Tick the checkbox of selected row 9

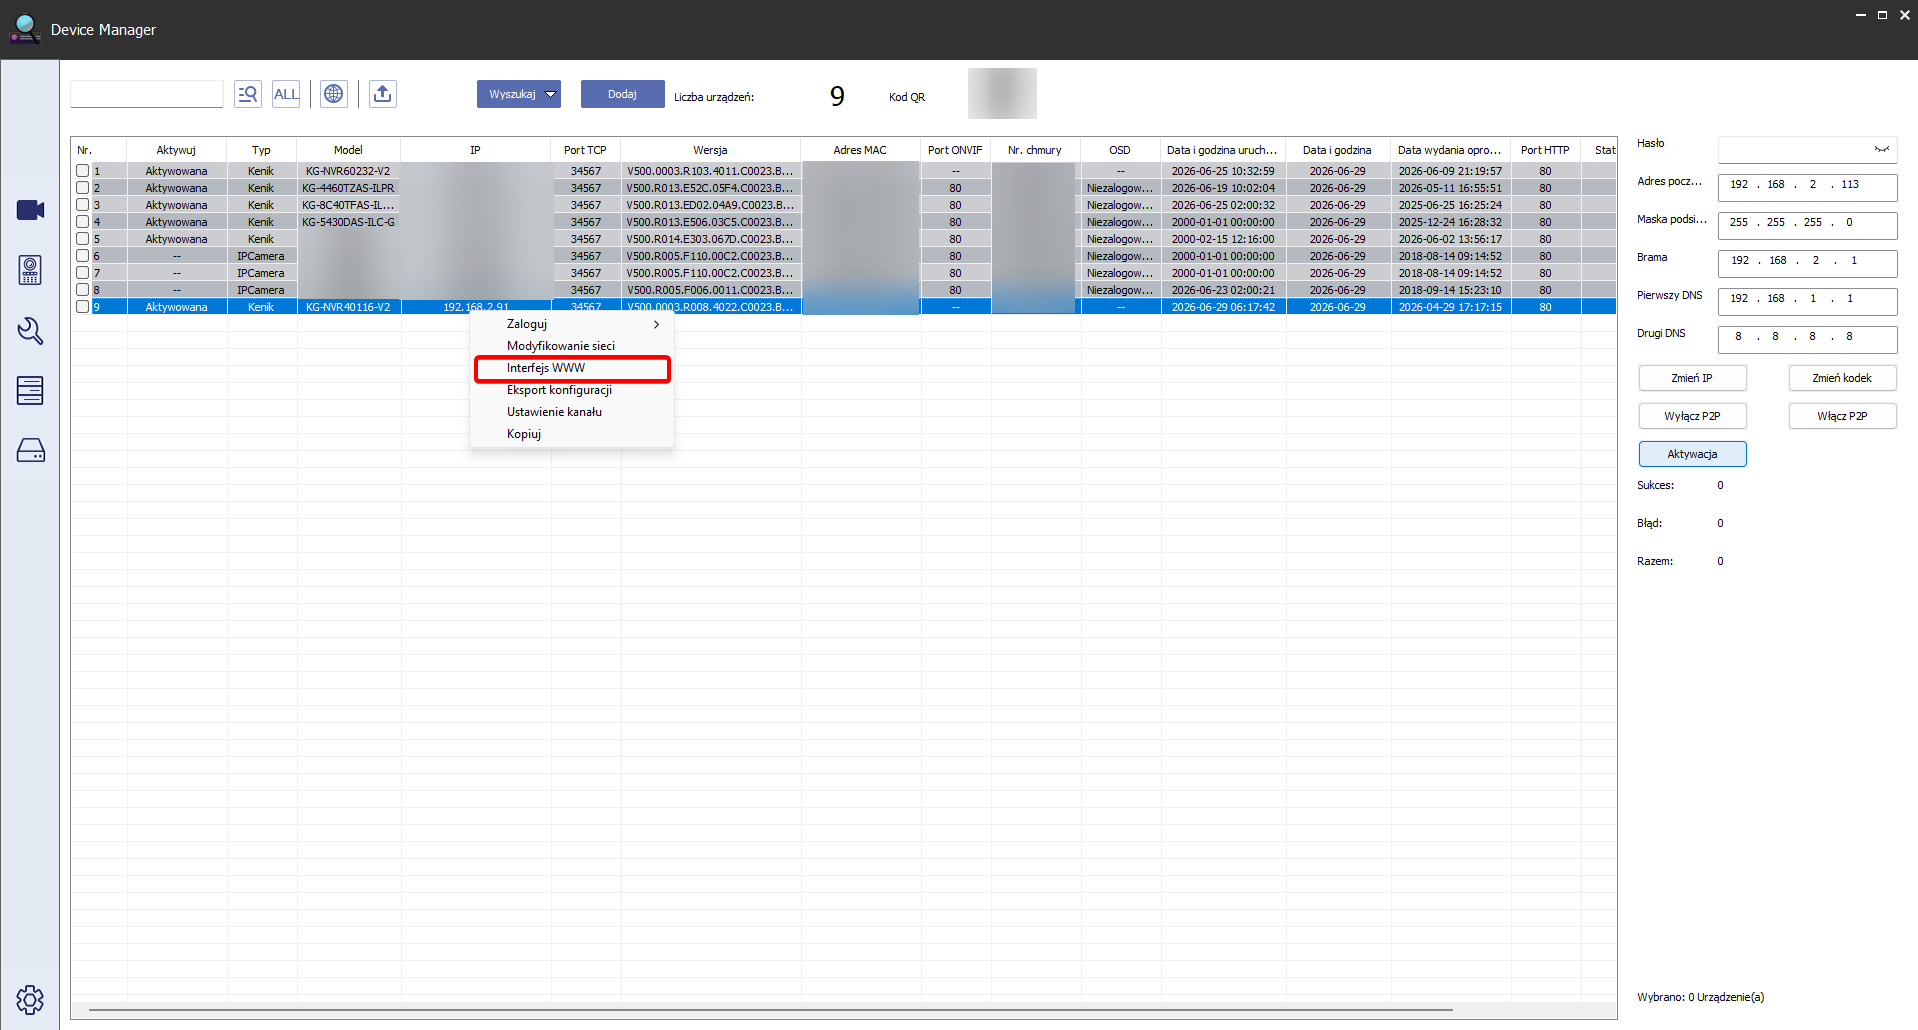point(83,307)
